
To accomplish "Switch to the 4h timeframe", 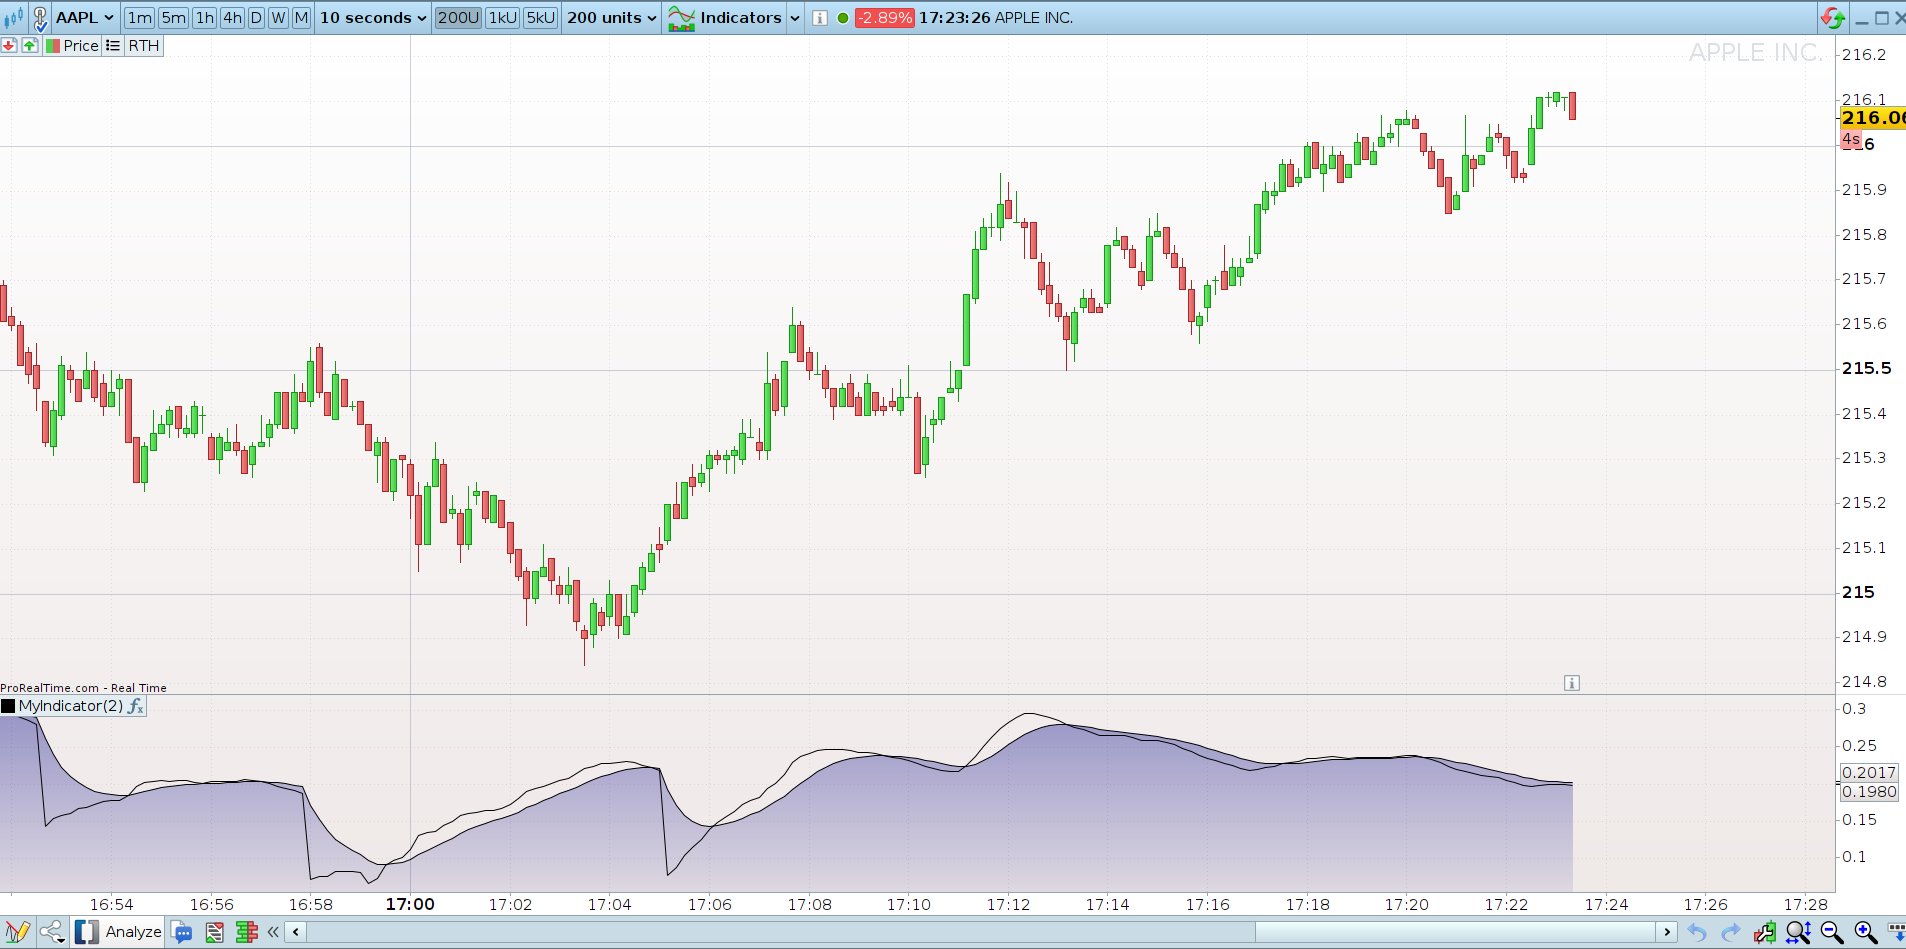I will pos(233,18).
